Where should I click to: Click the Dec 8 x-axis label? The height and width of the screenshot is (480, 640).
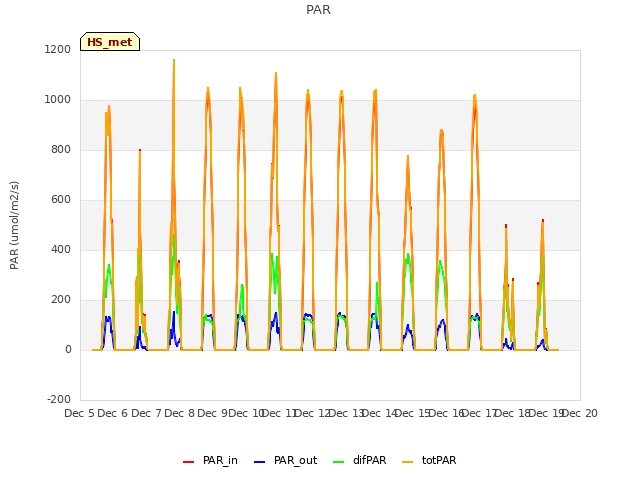pyautogui.click(x=179, y=413)
